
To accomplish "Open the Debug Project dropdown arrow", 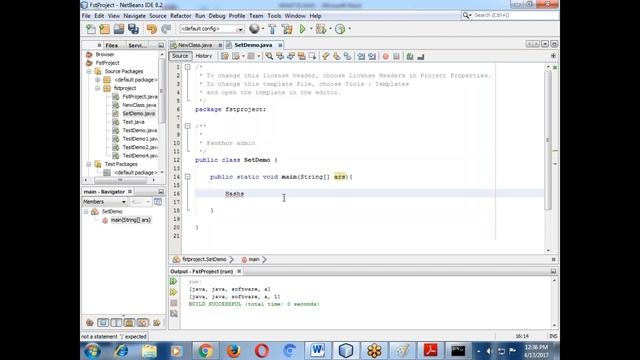I will pyautogui.click(x=330, y=29).
